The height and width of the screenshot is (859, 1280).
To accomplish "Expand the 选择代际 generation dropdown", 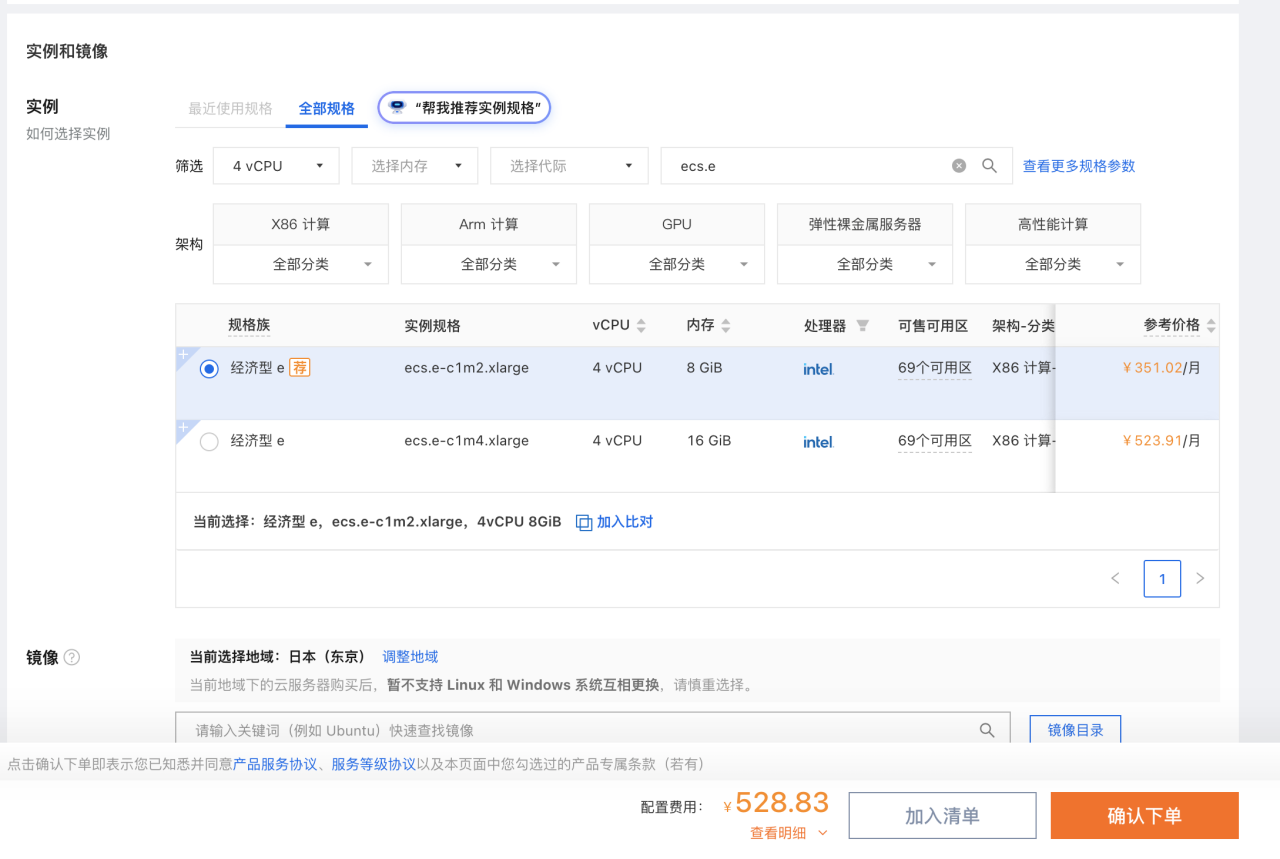I will tap(569, 166).
